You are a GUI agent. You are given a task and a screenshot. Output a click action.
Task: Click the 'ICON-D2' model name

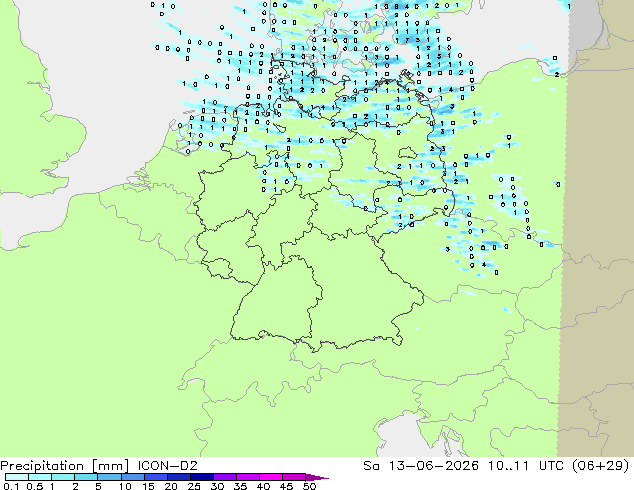167,466
